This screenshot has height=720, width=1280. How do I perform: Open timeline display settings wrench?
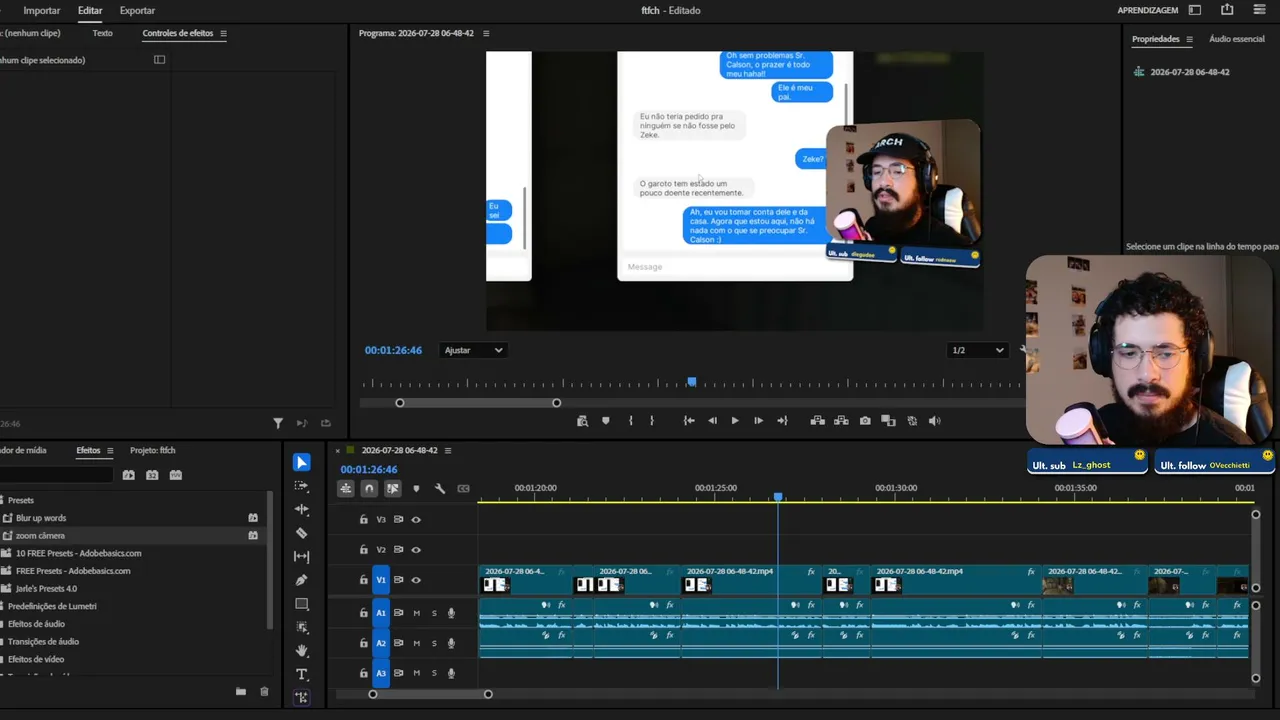point(440,488)
